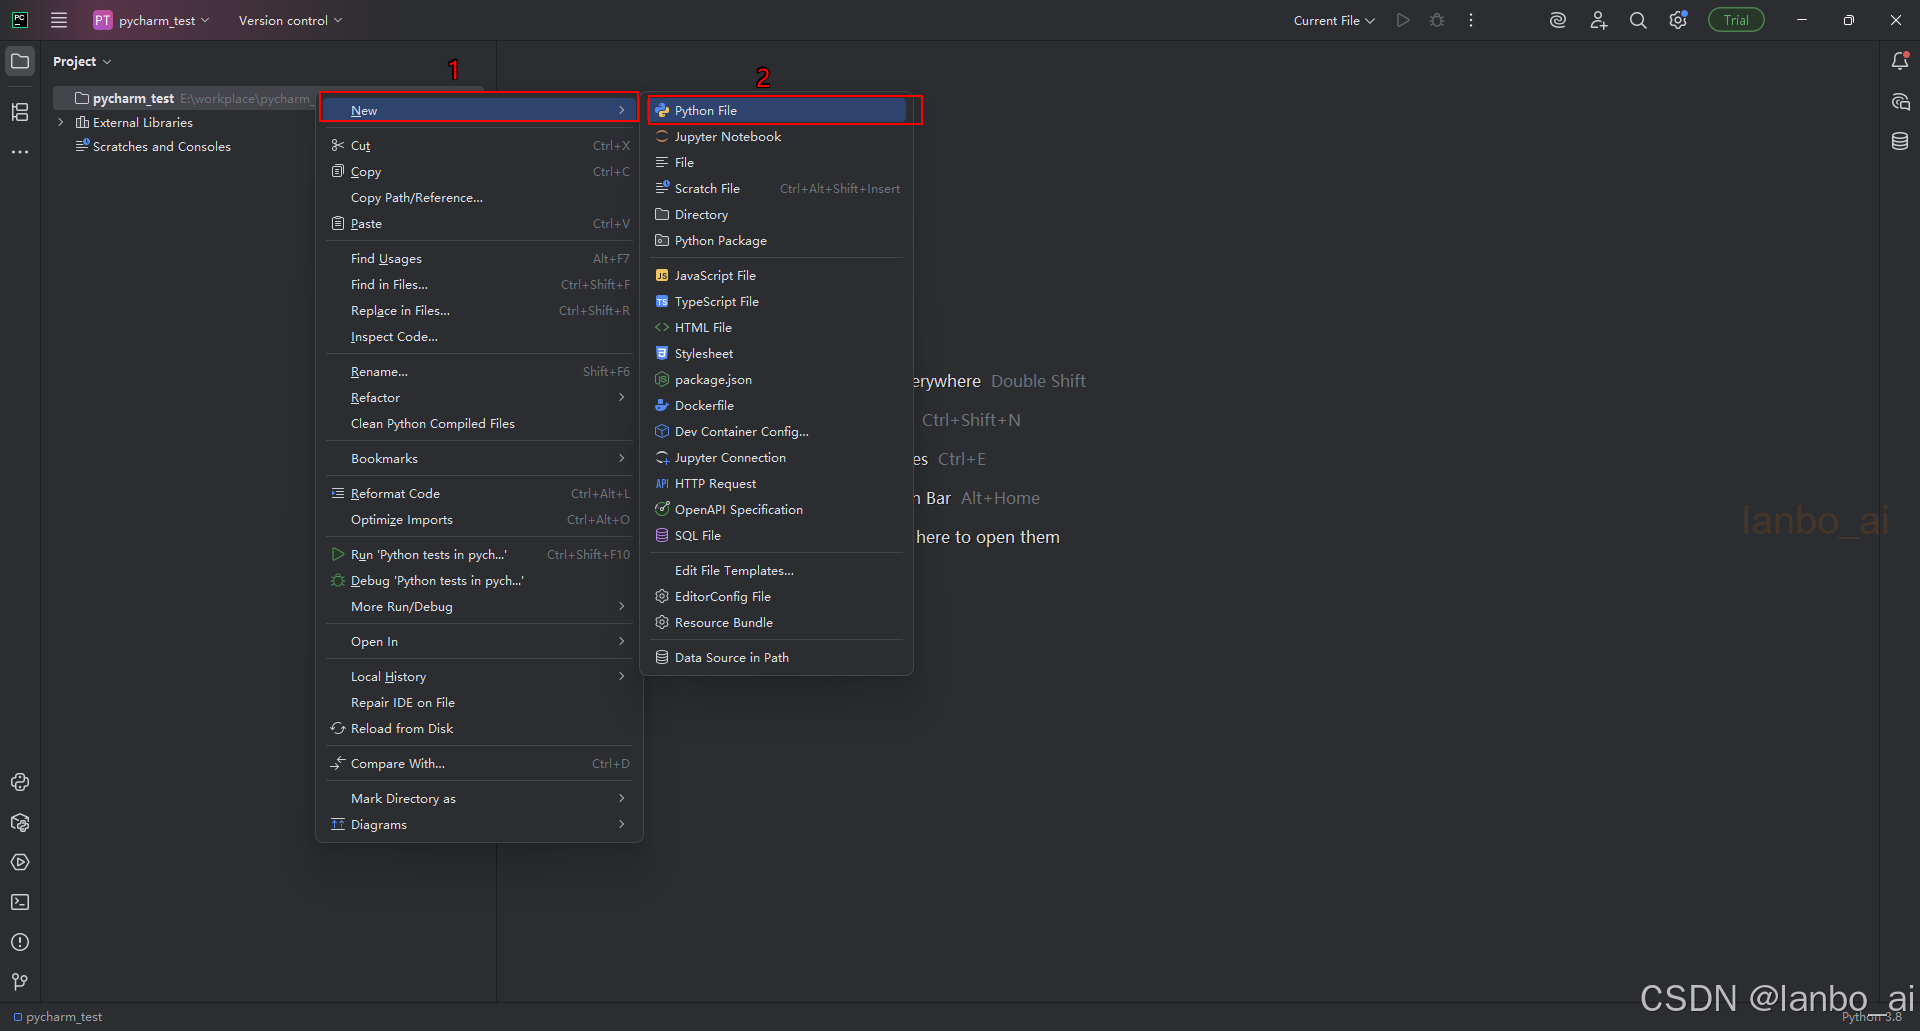
Task: Open the Database tool window
Action: [x=1901, y=141]
